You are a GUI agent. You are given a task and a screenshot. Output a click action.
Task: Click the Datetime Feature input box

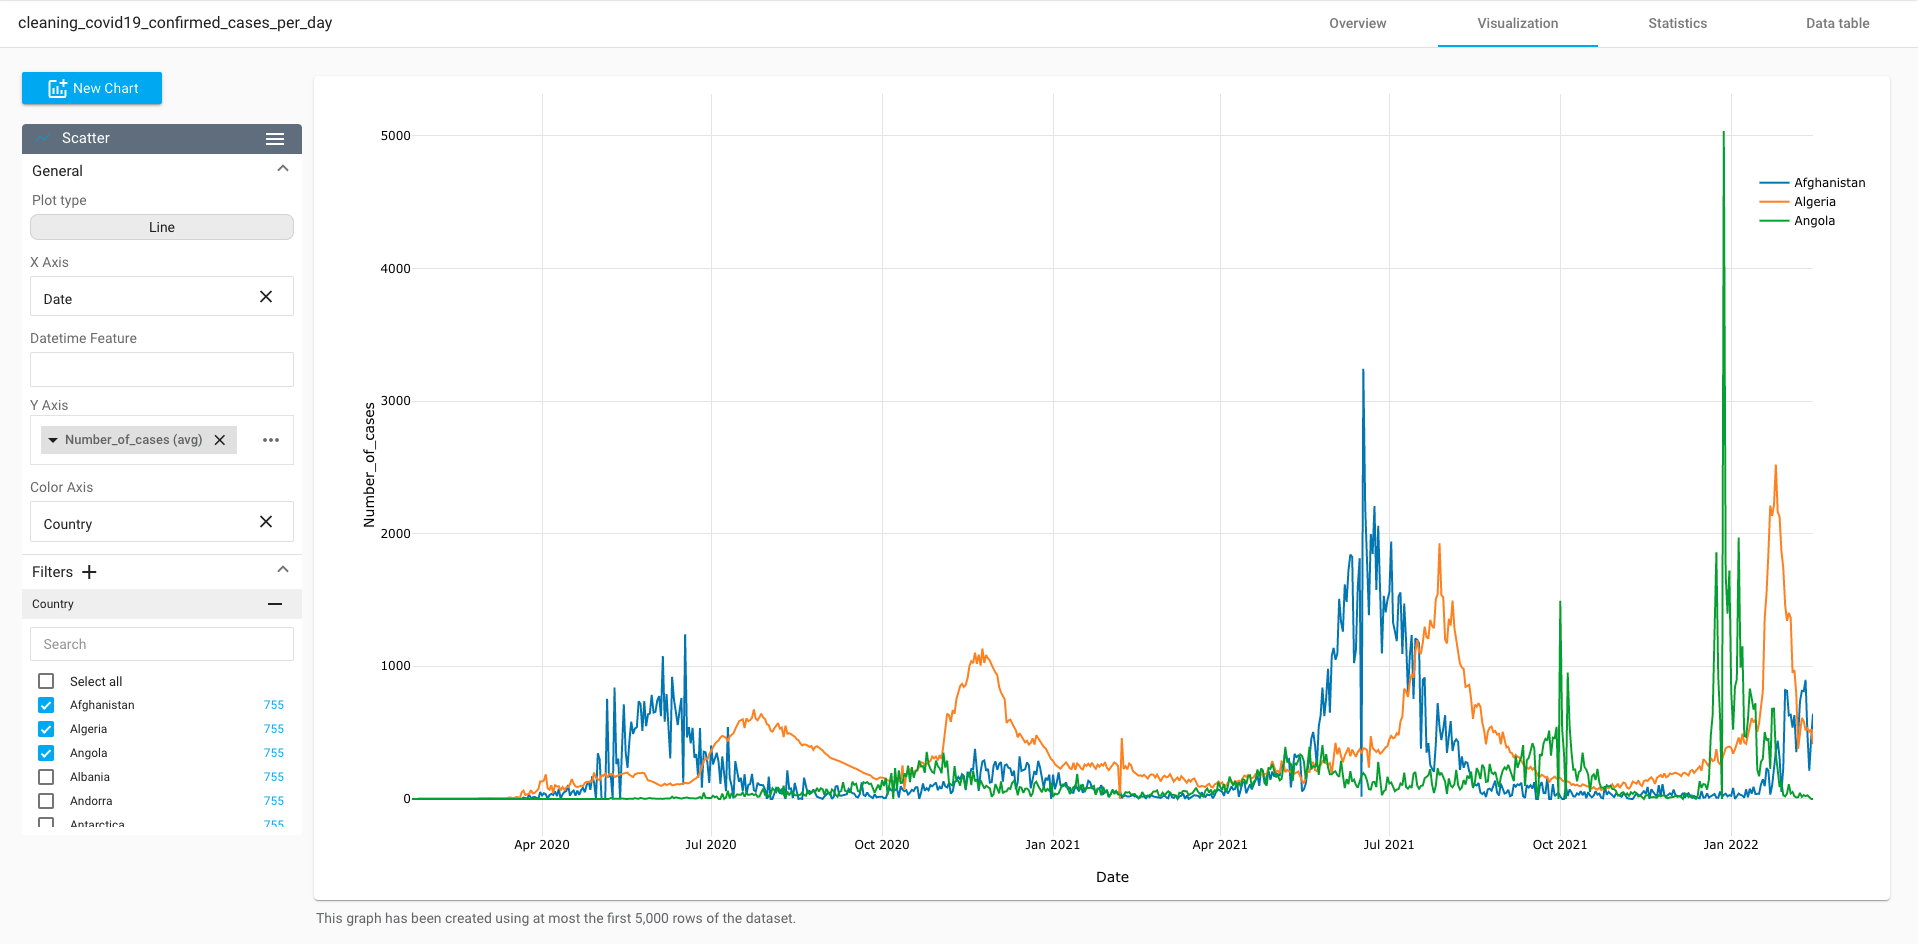pyautogui.click(x=162, y=369)
